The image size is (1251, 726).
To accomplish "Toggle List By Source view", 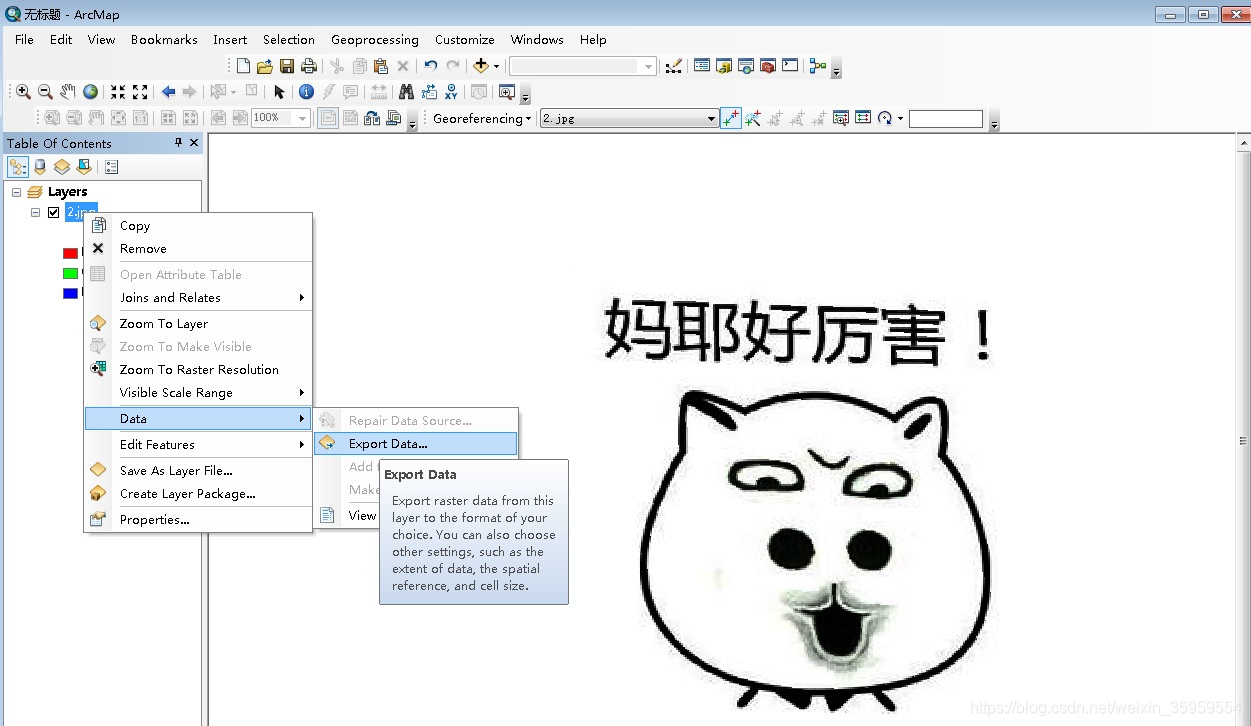I will [40, 167].
